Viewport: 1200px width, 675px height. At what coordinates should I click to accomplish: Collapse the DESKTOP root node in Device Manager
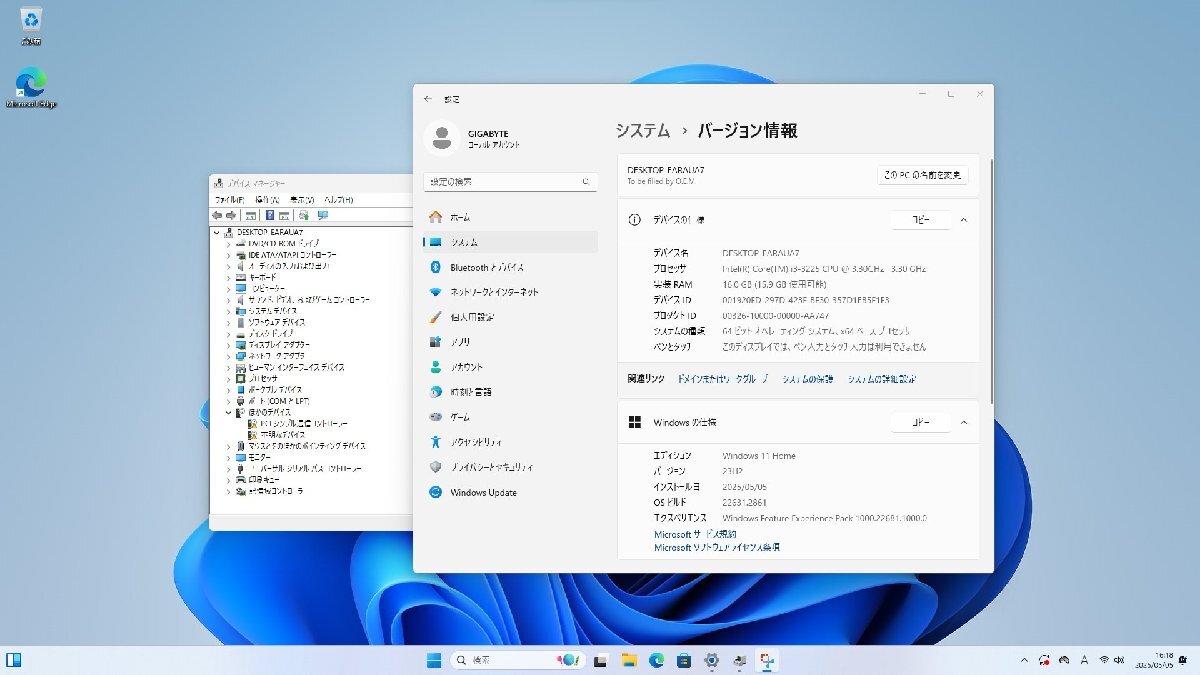217,232
